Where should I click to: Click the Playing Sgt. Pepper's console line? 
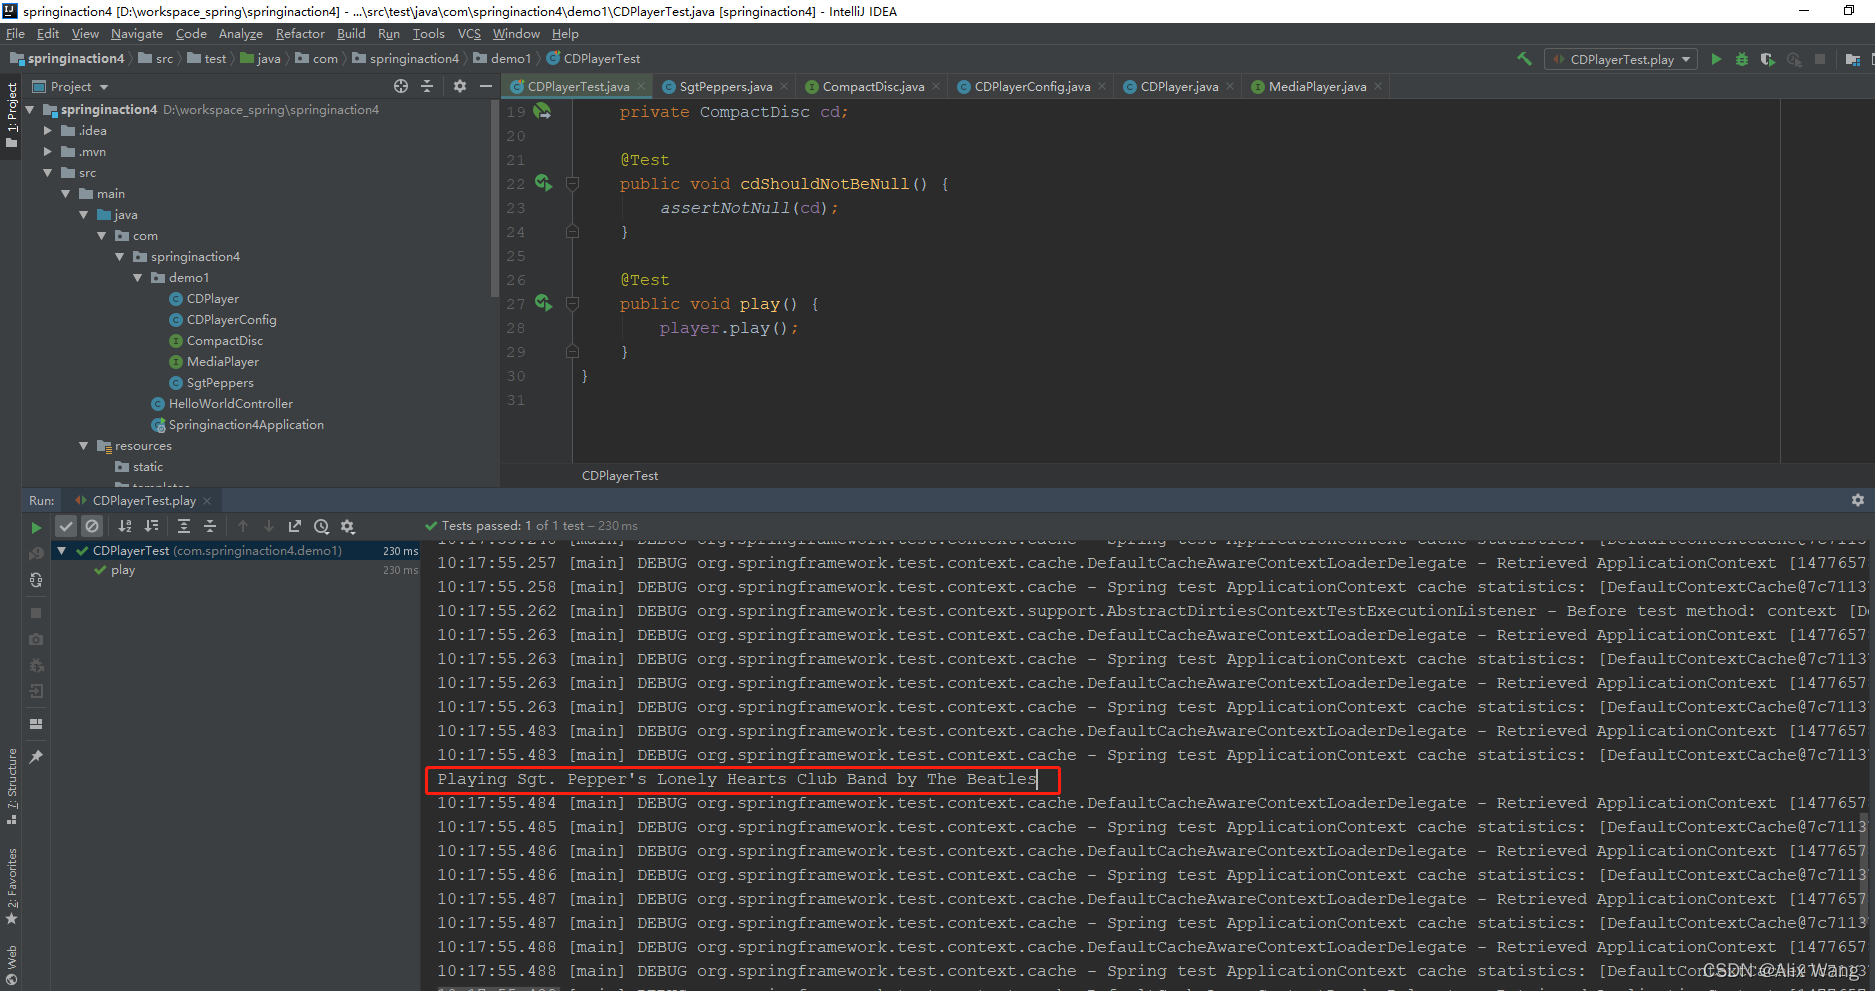click(737, 779)
